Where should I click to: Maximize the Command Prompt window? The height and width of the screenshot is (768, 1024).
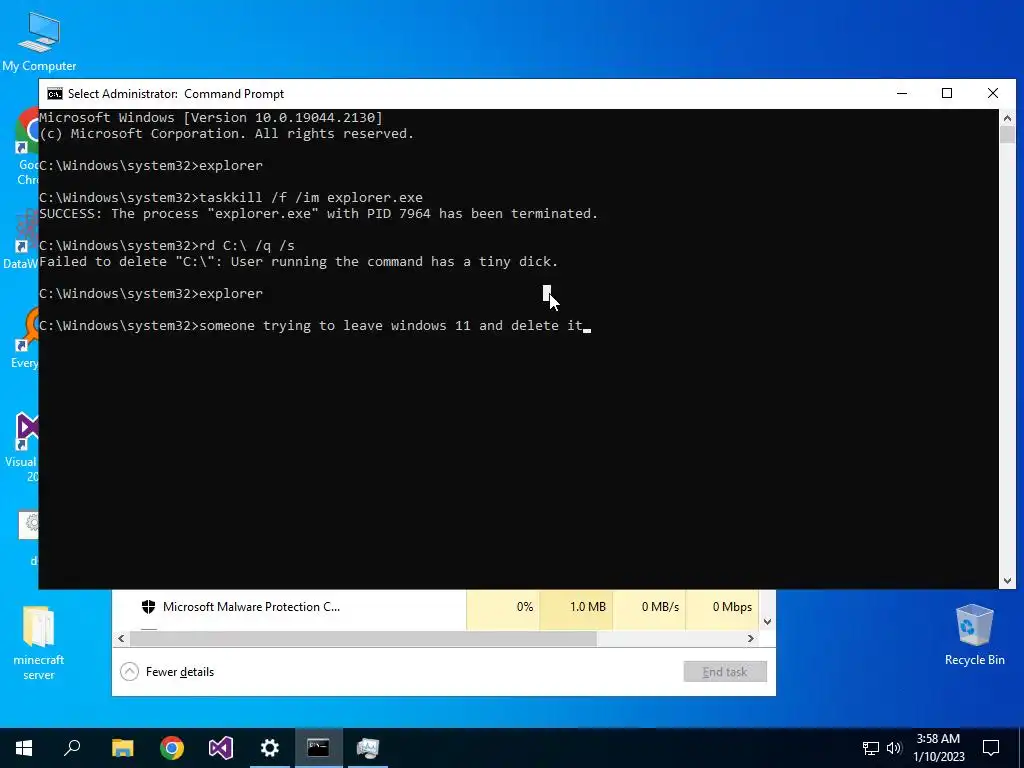click(947, 93)
